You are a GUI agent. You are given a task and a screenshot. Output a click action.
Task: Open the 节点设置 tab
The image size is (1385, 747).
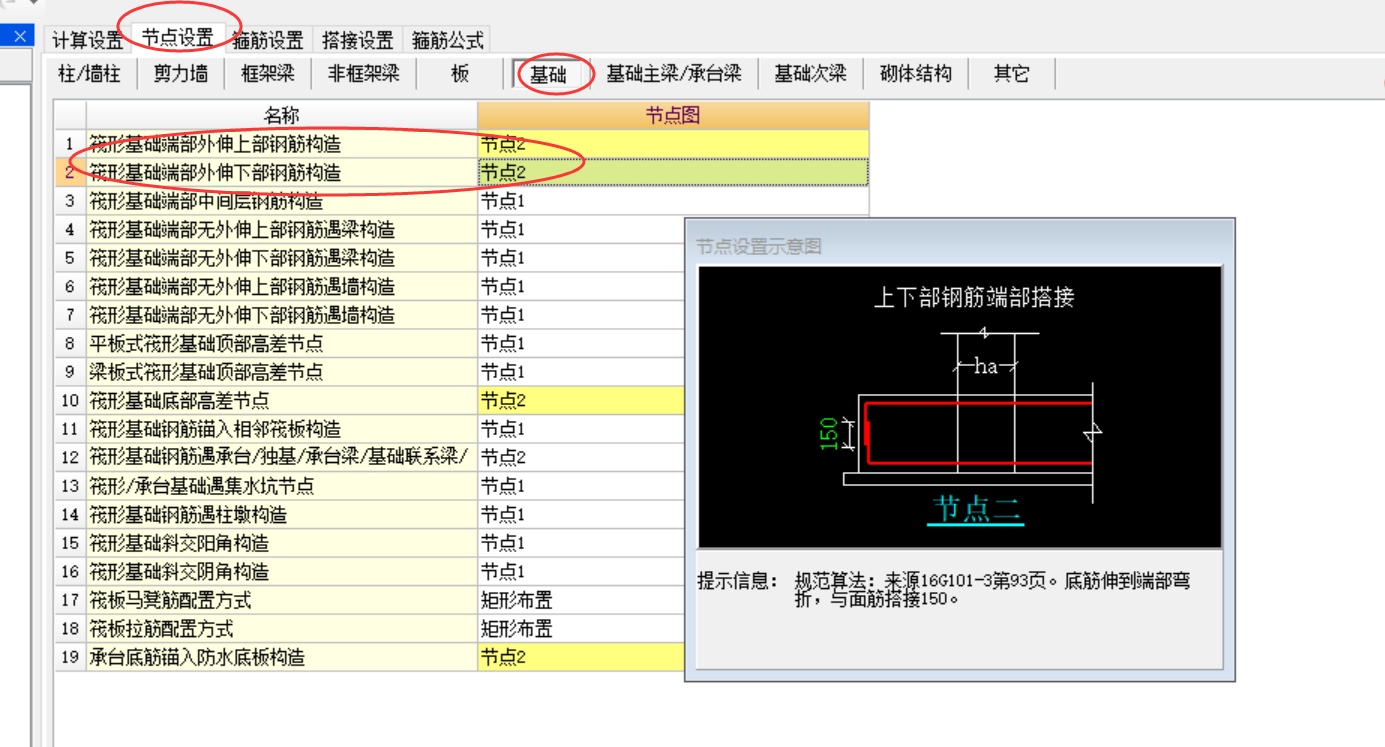point(177,38)
